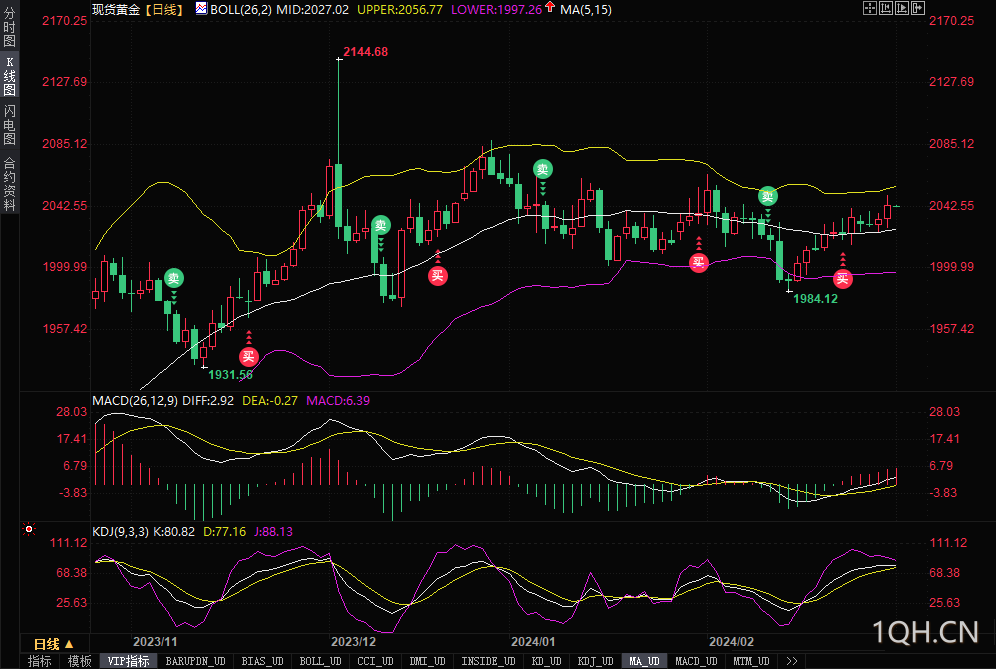Switch to 分时图 view in left sidebar

[x=10, y=27]
